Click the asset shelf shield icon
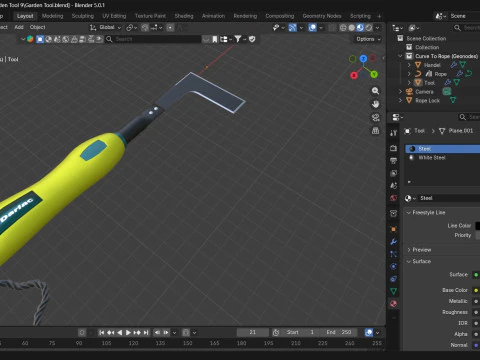Viewport: 480px width, 360px height. click(x=252, y=39)
